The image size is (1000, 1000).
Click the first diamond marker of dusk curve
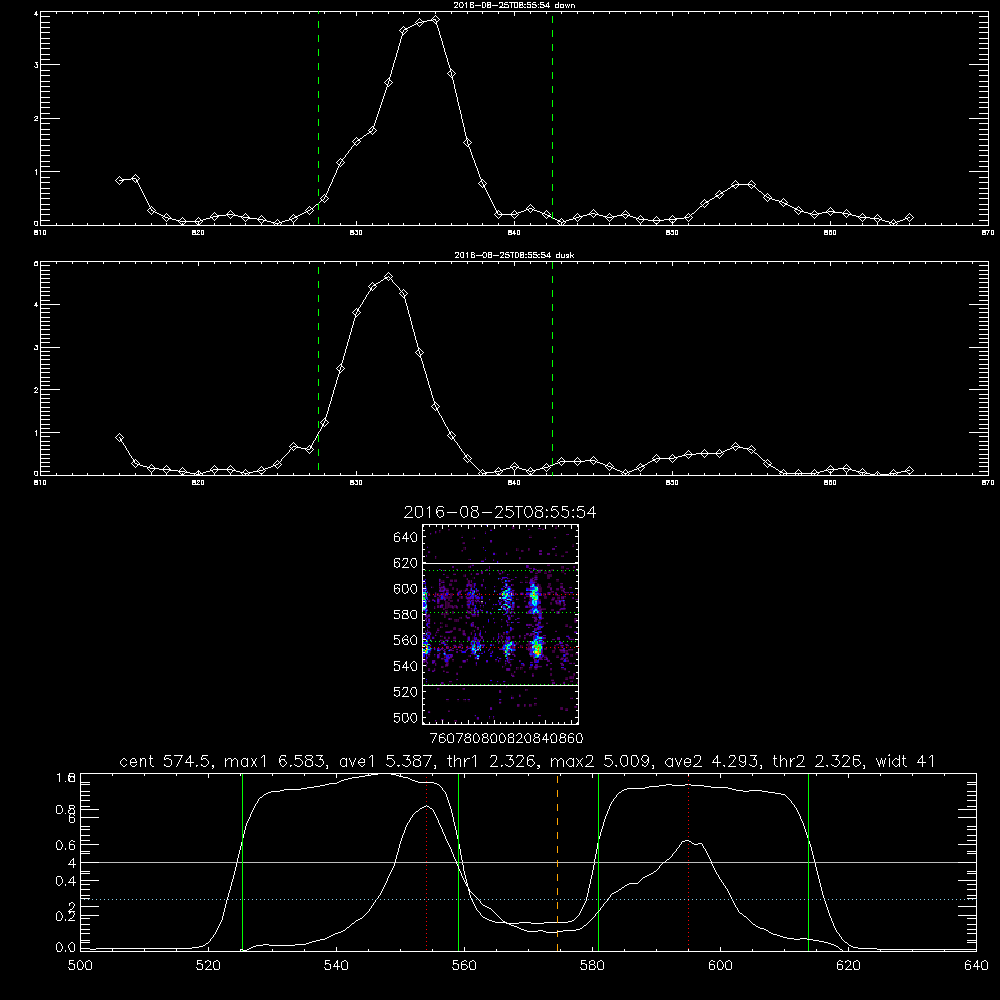(119, 438)
